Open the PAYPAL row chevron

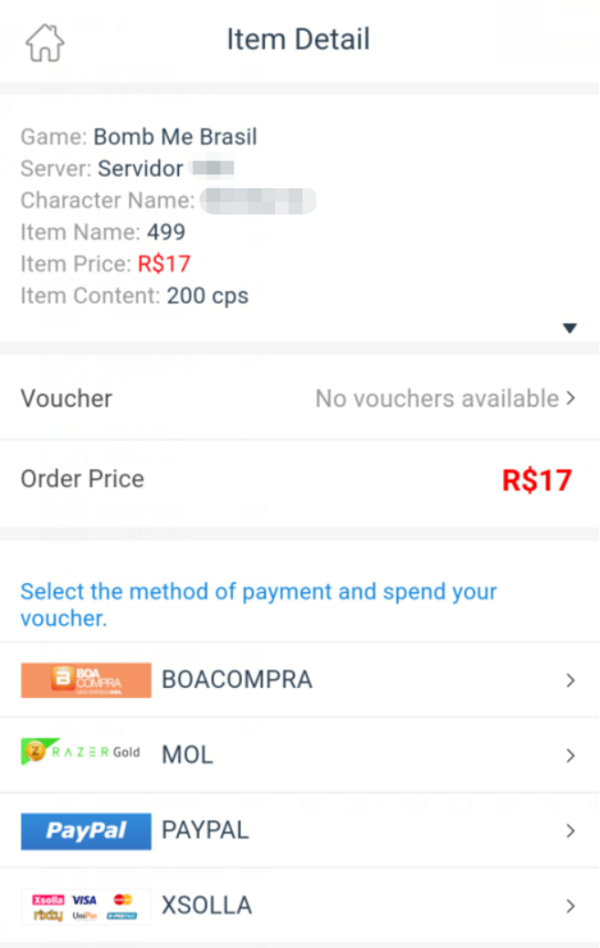click(571, 831)
